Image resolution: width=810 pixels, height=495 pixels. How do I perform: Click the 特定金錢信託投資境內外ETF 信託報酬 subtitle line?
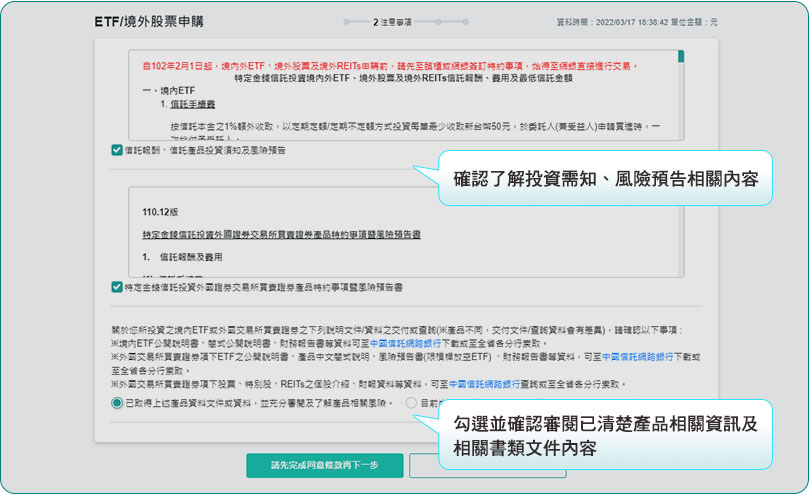(x=403, y=79)
